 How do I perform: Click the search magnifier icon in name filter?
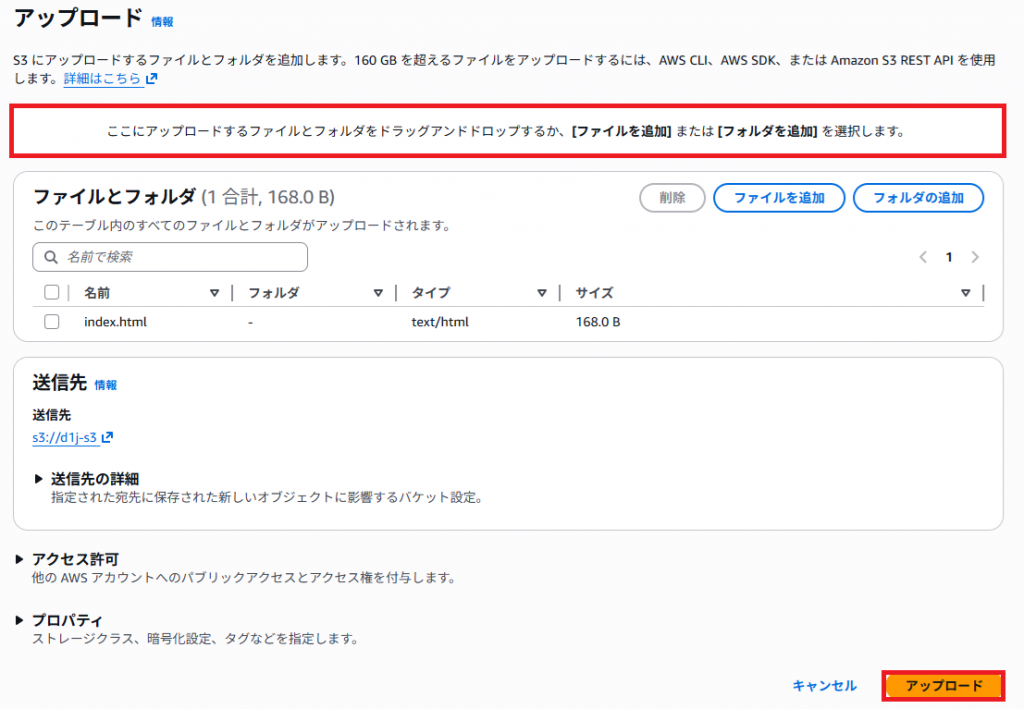tap(50, 257)
